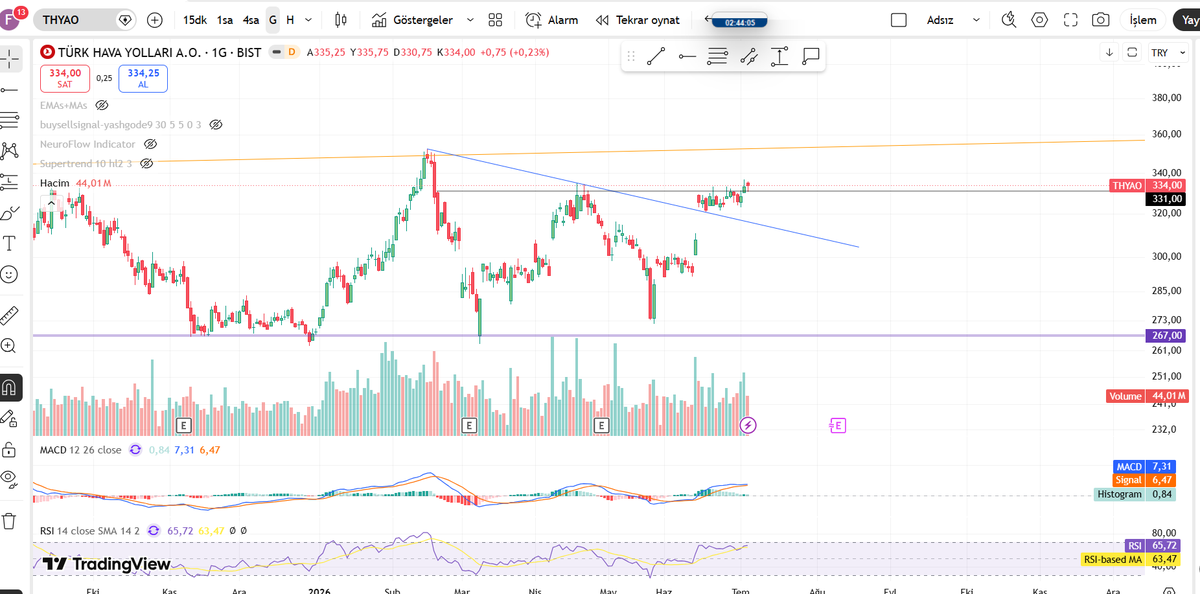Click the undo arrow in top toolbar
The width and height of the screenshot is (1200, 594).
pyautogui.click(x=708, y=19)
